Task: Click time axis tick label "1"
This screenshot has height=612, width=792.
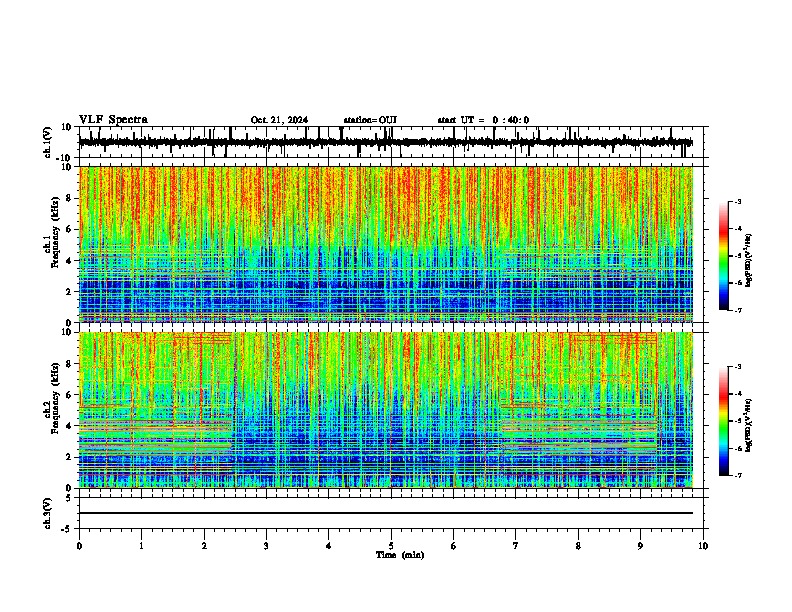Action: pos(141,546)
